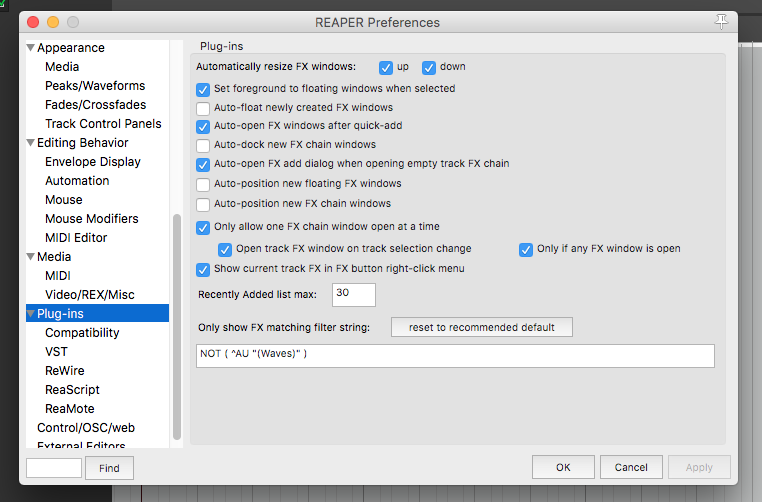This screenshot has width=762, height=502.
Task: Click the Recently Added list max field
Action: 353,295
